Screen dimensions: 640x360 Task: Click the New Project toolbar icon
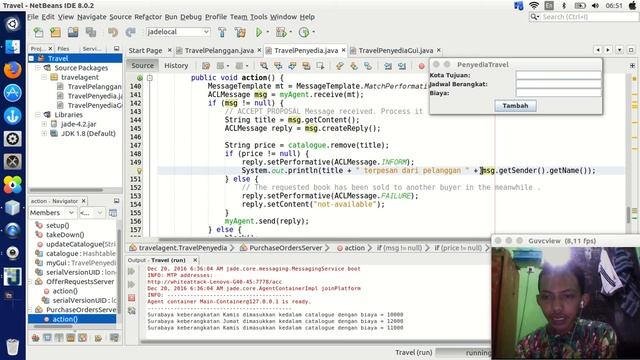click(x=56, y=32)
